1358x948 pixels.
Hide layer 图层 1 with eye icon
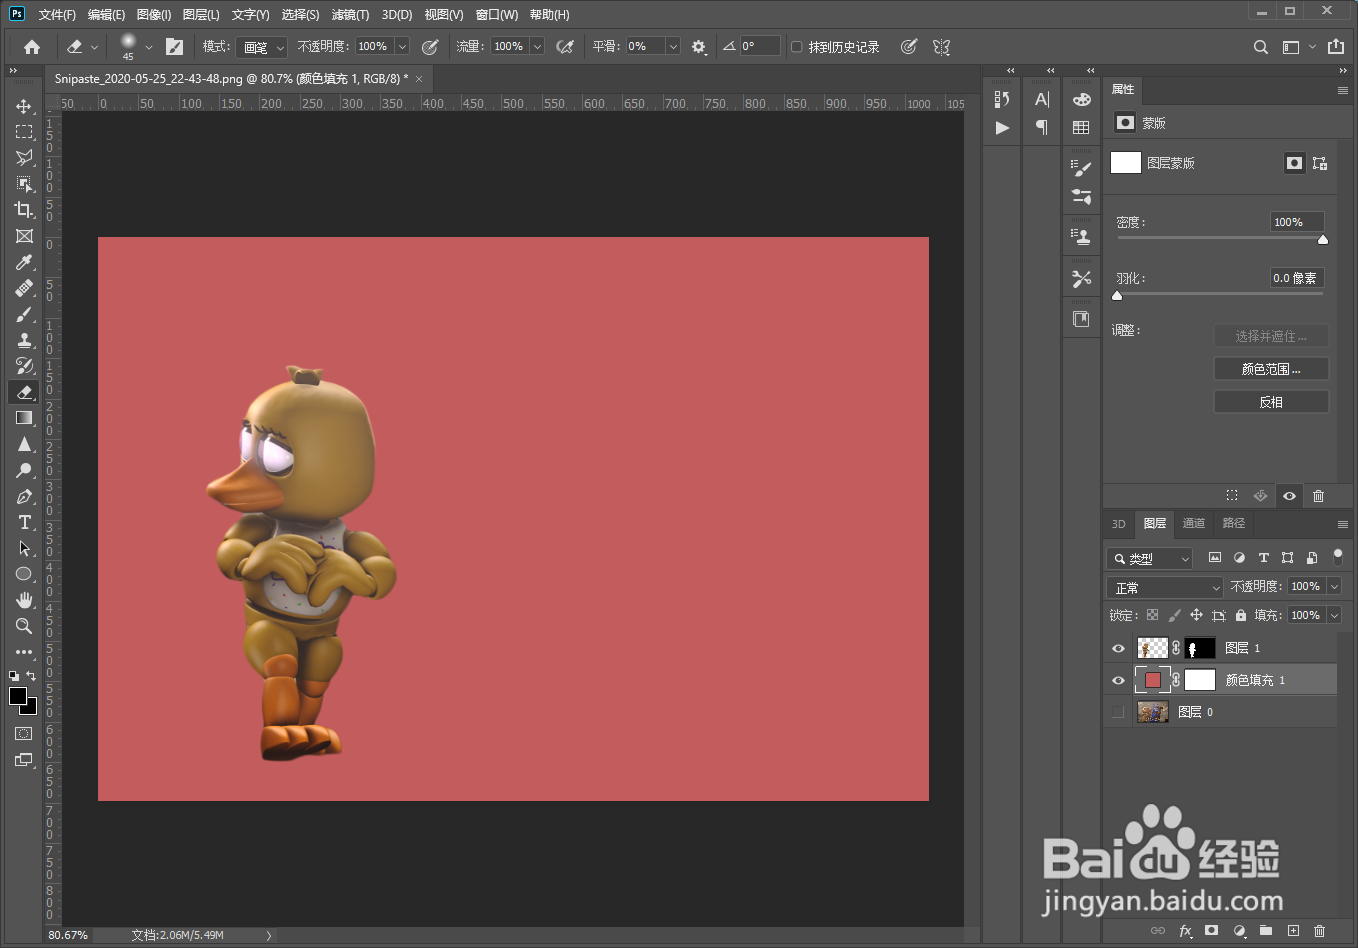point(1118,648)
